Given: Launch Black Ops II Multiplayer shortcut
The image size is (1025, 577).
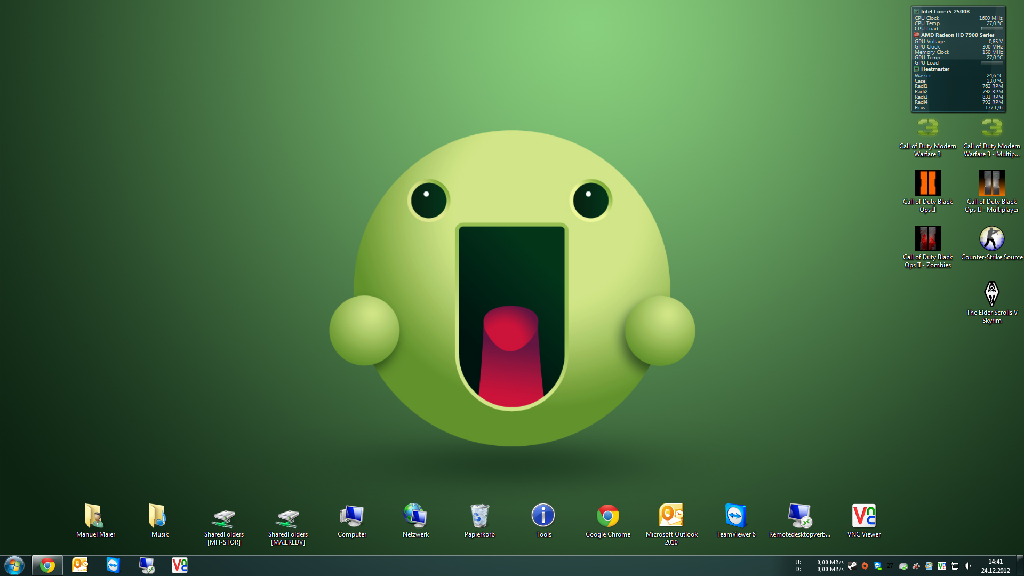Looking at the screenshot, I should point(991,184).
